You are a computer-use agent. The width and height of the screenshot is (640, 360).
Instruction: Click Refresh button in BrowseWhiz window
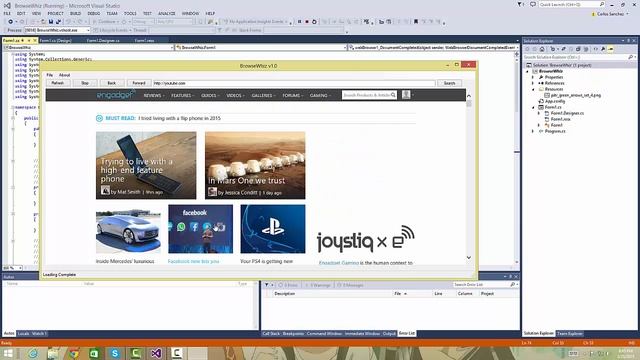[58, 83]
